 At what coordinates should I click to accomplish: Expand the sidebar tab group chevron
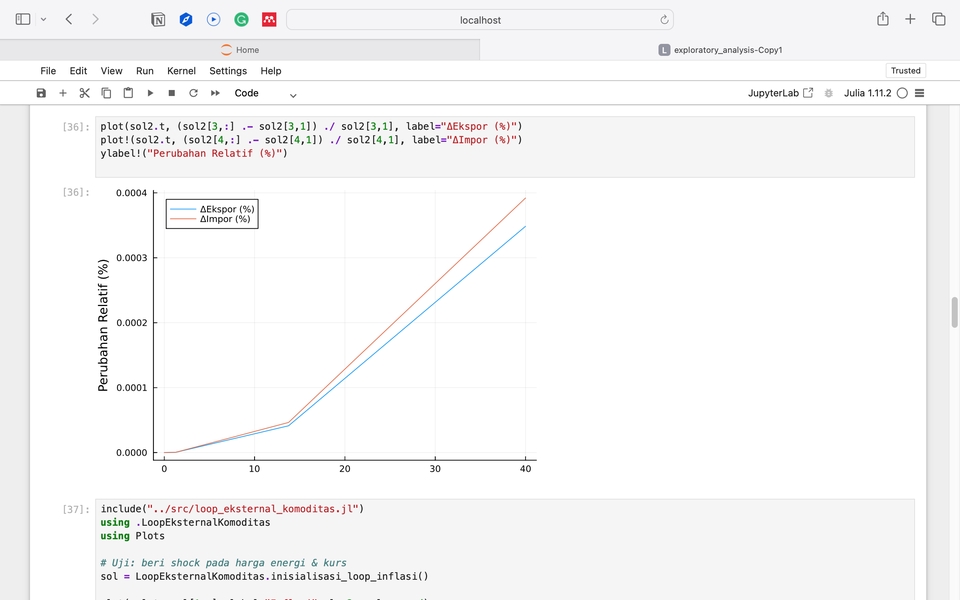click(43, 19)
